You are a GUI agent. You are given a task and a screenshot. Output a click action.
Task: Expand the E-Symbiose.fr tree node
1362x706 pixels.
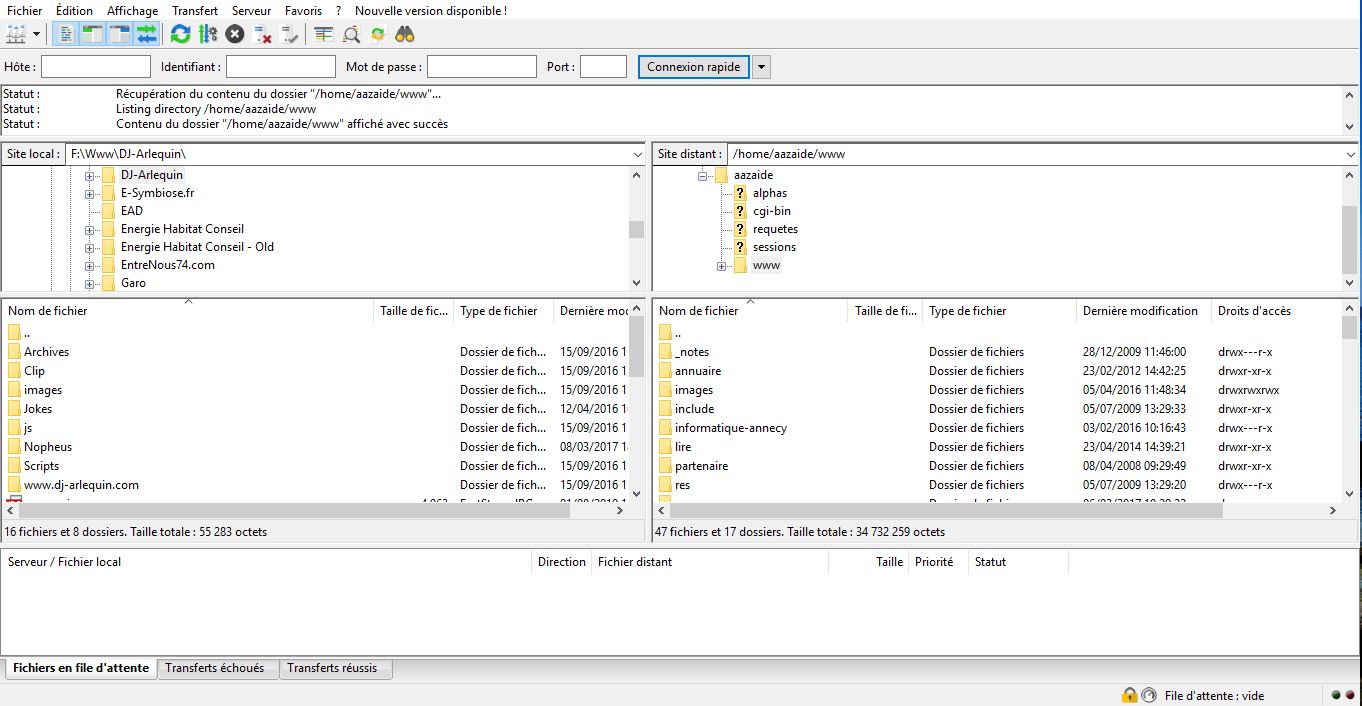click(x=89, y=193)
